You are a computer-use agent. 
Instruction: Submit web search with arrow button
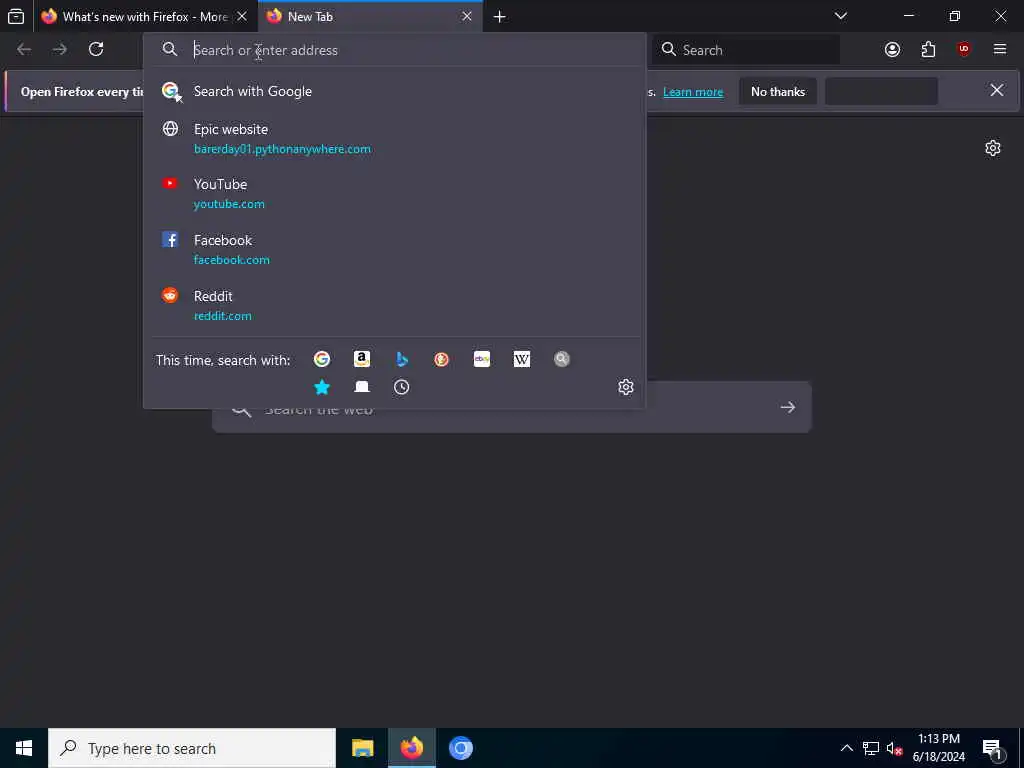coord(788,408)
